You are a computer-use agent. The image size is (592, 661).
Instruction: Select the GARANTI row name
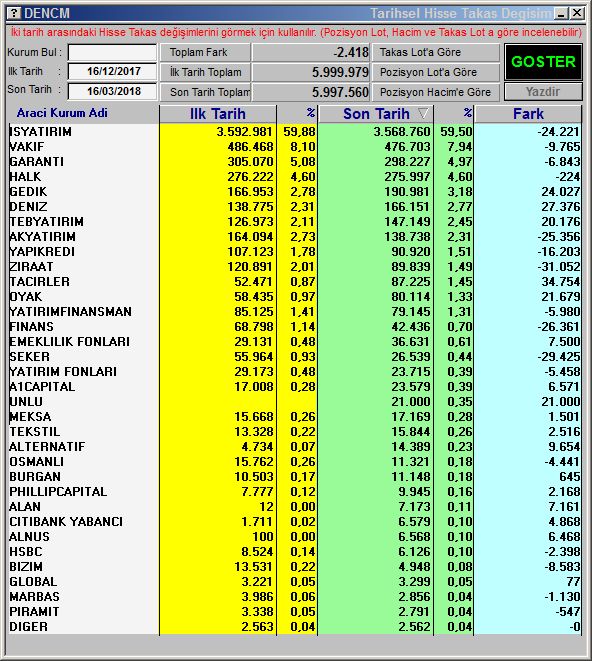[37, 162]
